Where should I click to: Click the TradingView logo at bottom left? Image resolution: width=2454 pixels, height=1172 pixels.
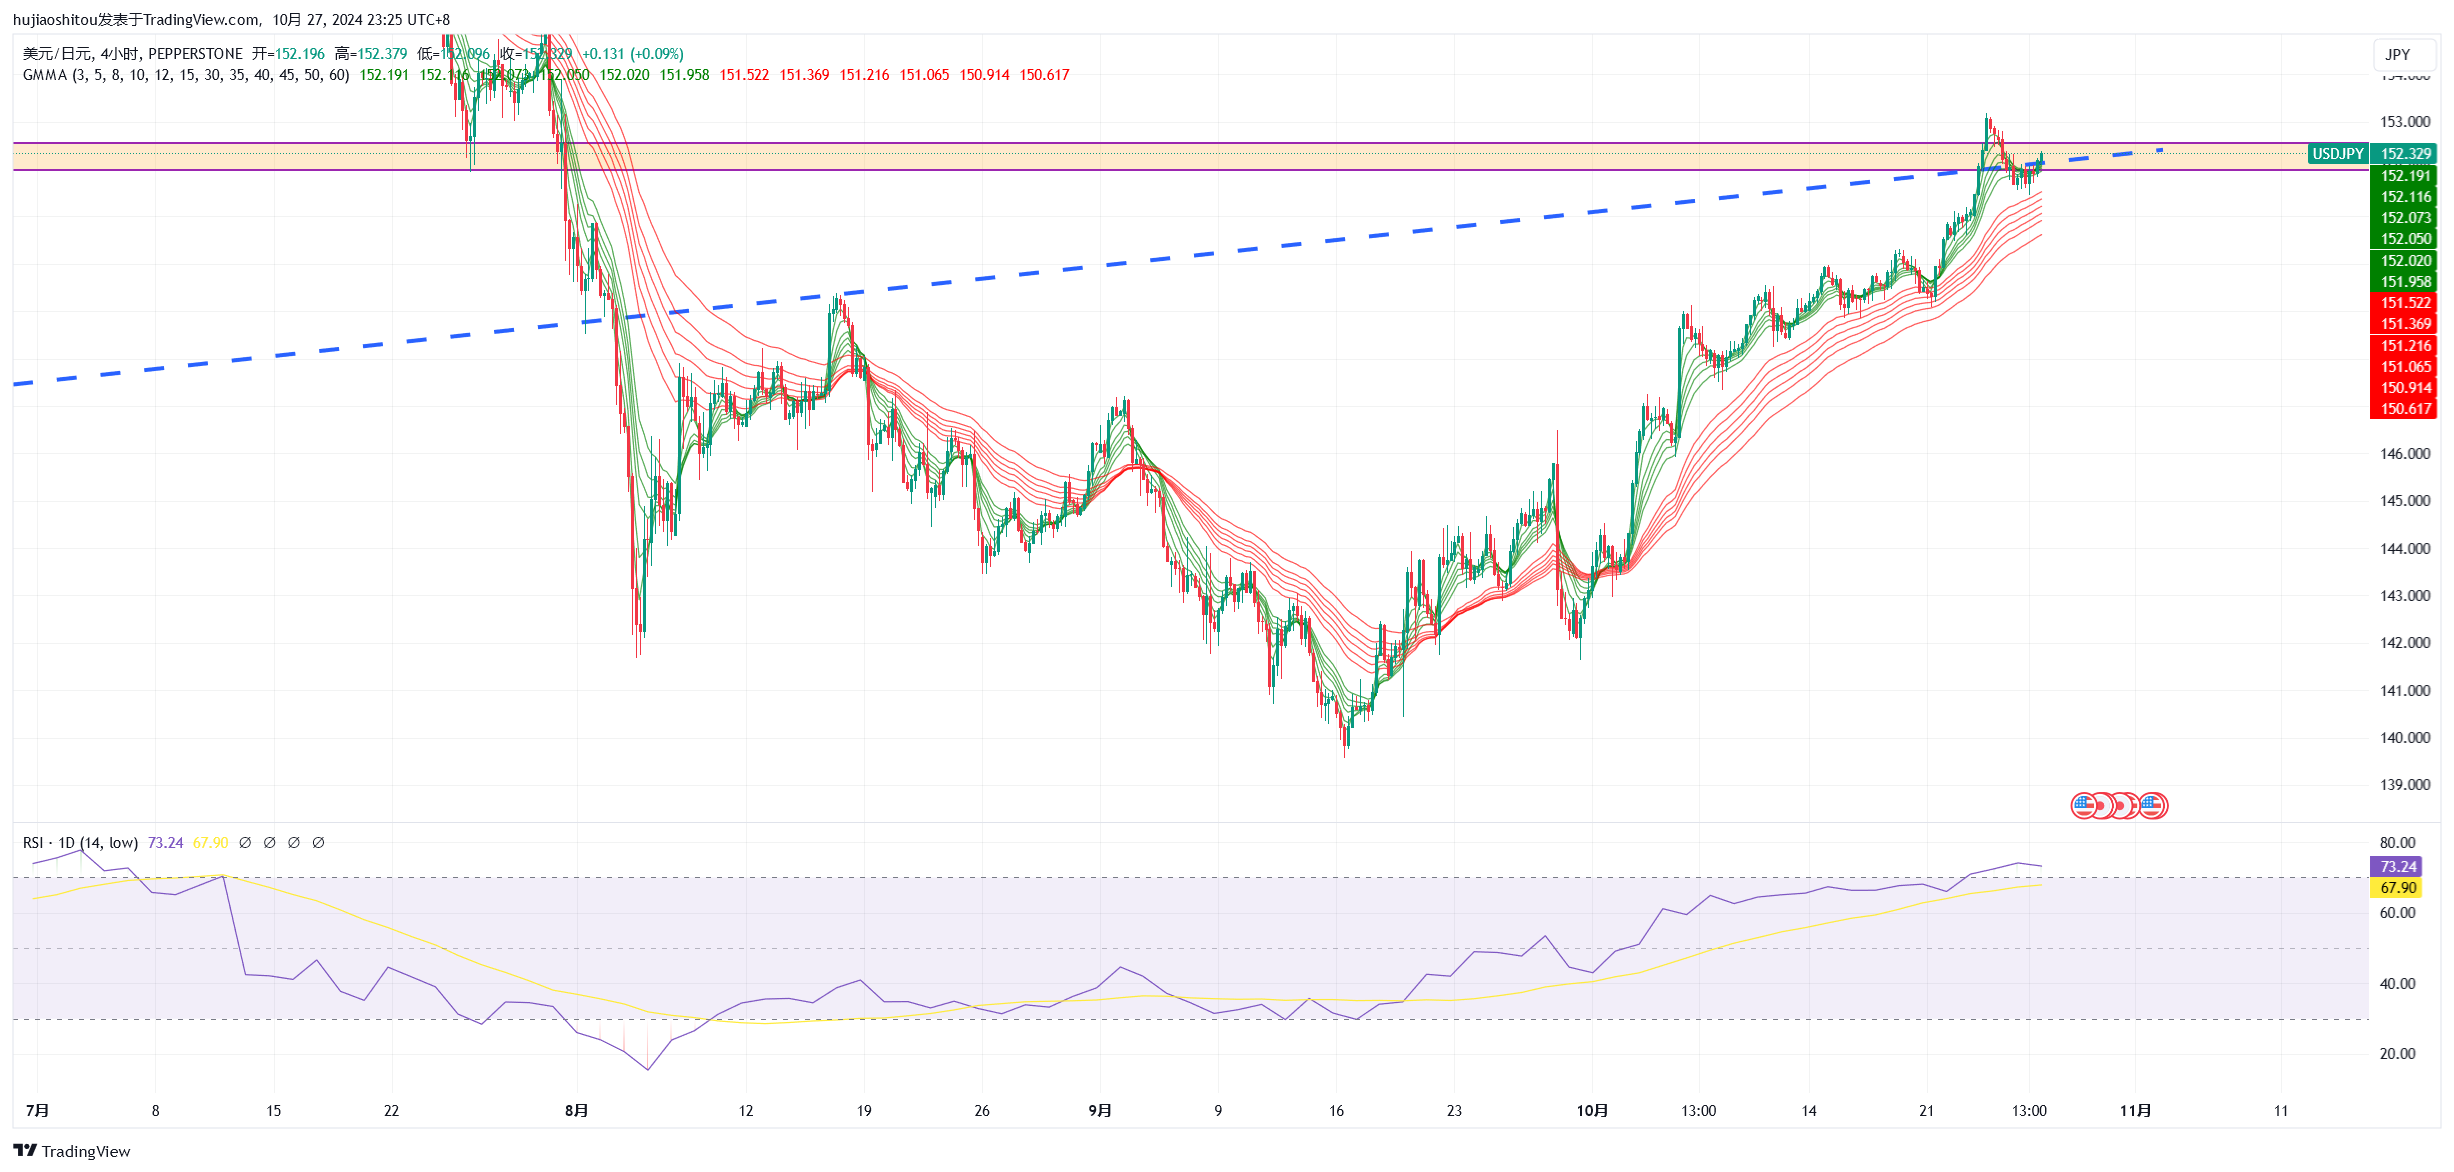coord(72,1151)
